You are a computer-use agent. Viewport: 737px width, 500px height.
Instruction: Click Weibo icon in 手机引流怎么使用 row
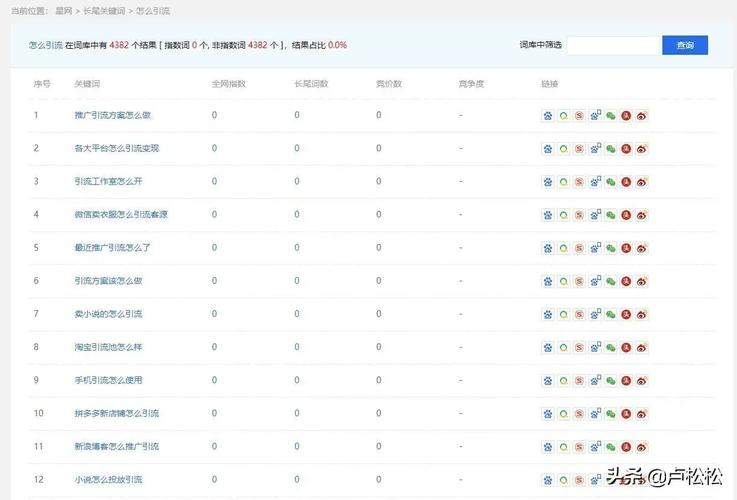coord(642,381)
